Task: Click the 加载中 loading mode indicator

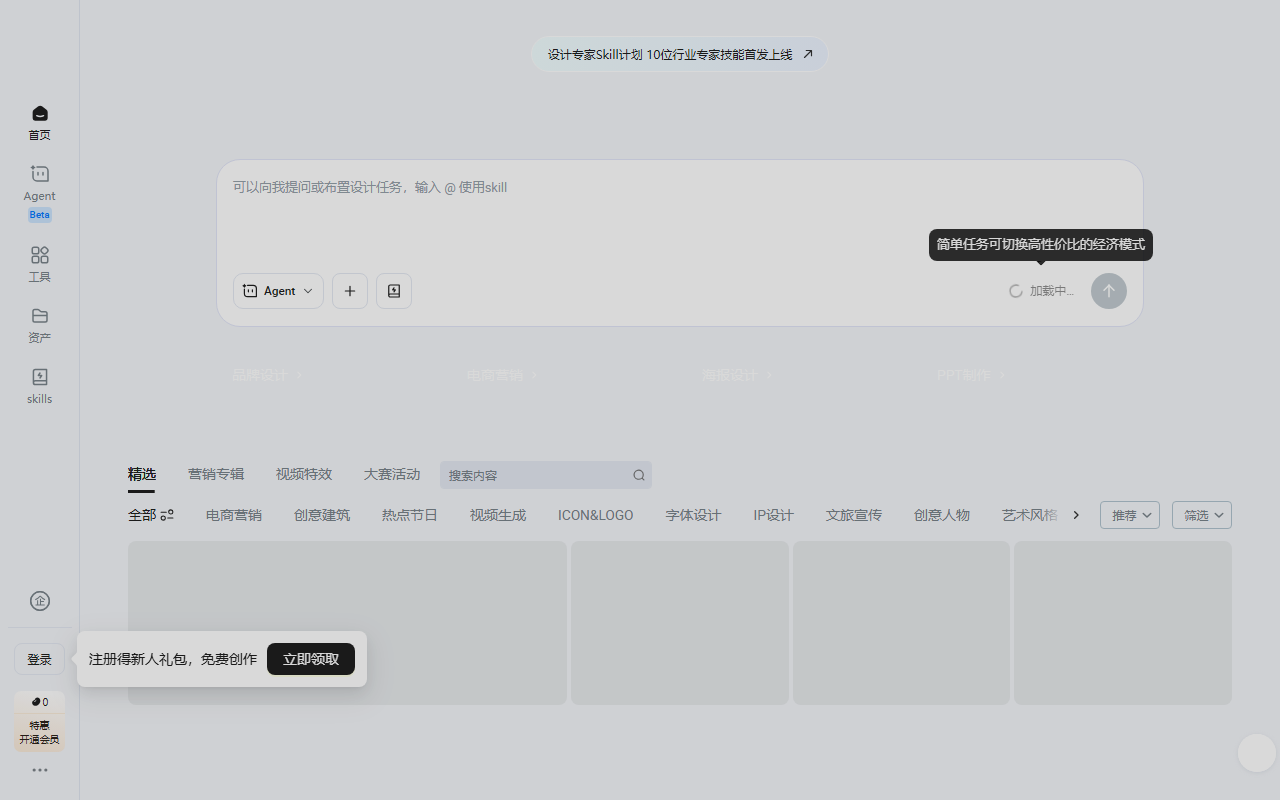Action: point(1042,291)
